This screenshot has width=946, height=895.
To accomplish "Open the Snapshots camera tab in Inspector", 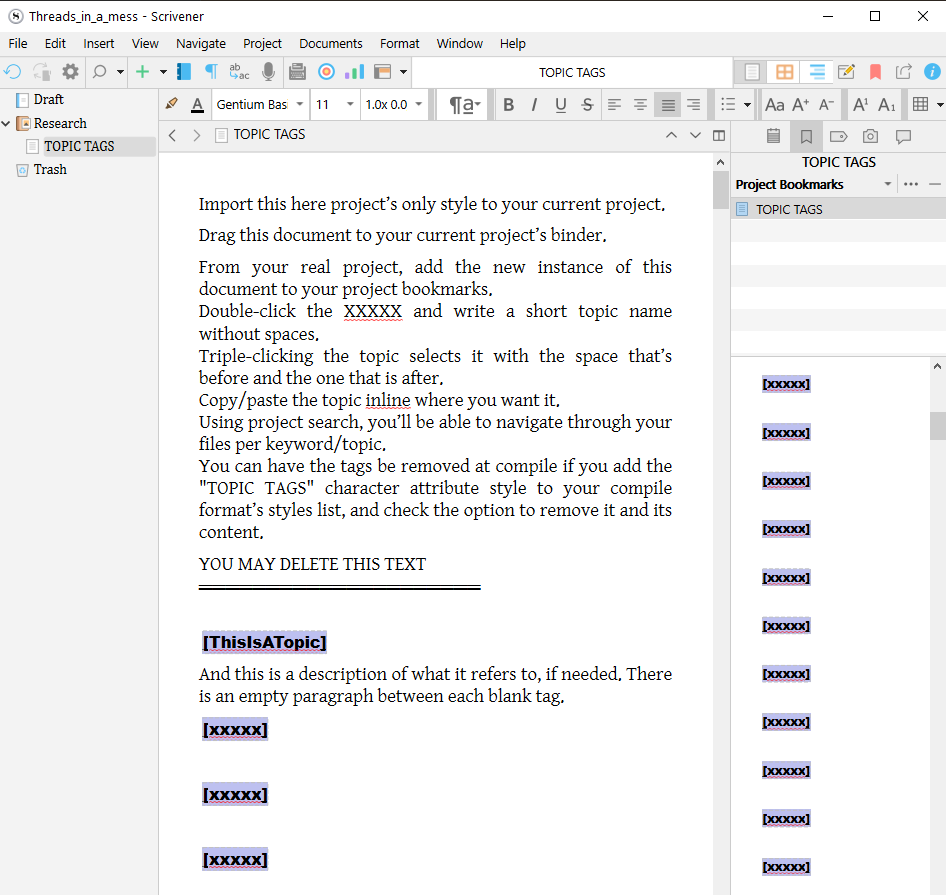I will [x=870, y=136].
